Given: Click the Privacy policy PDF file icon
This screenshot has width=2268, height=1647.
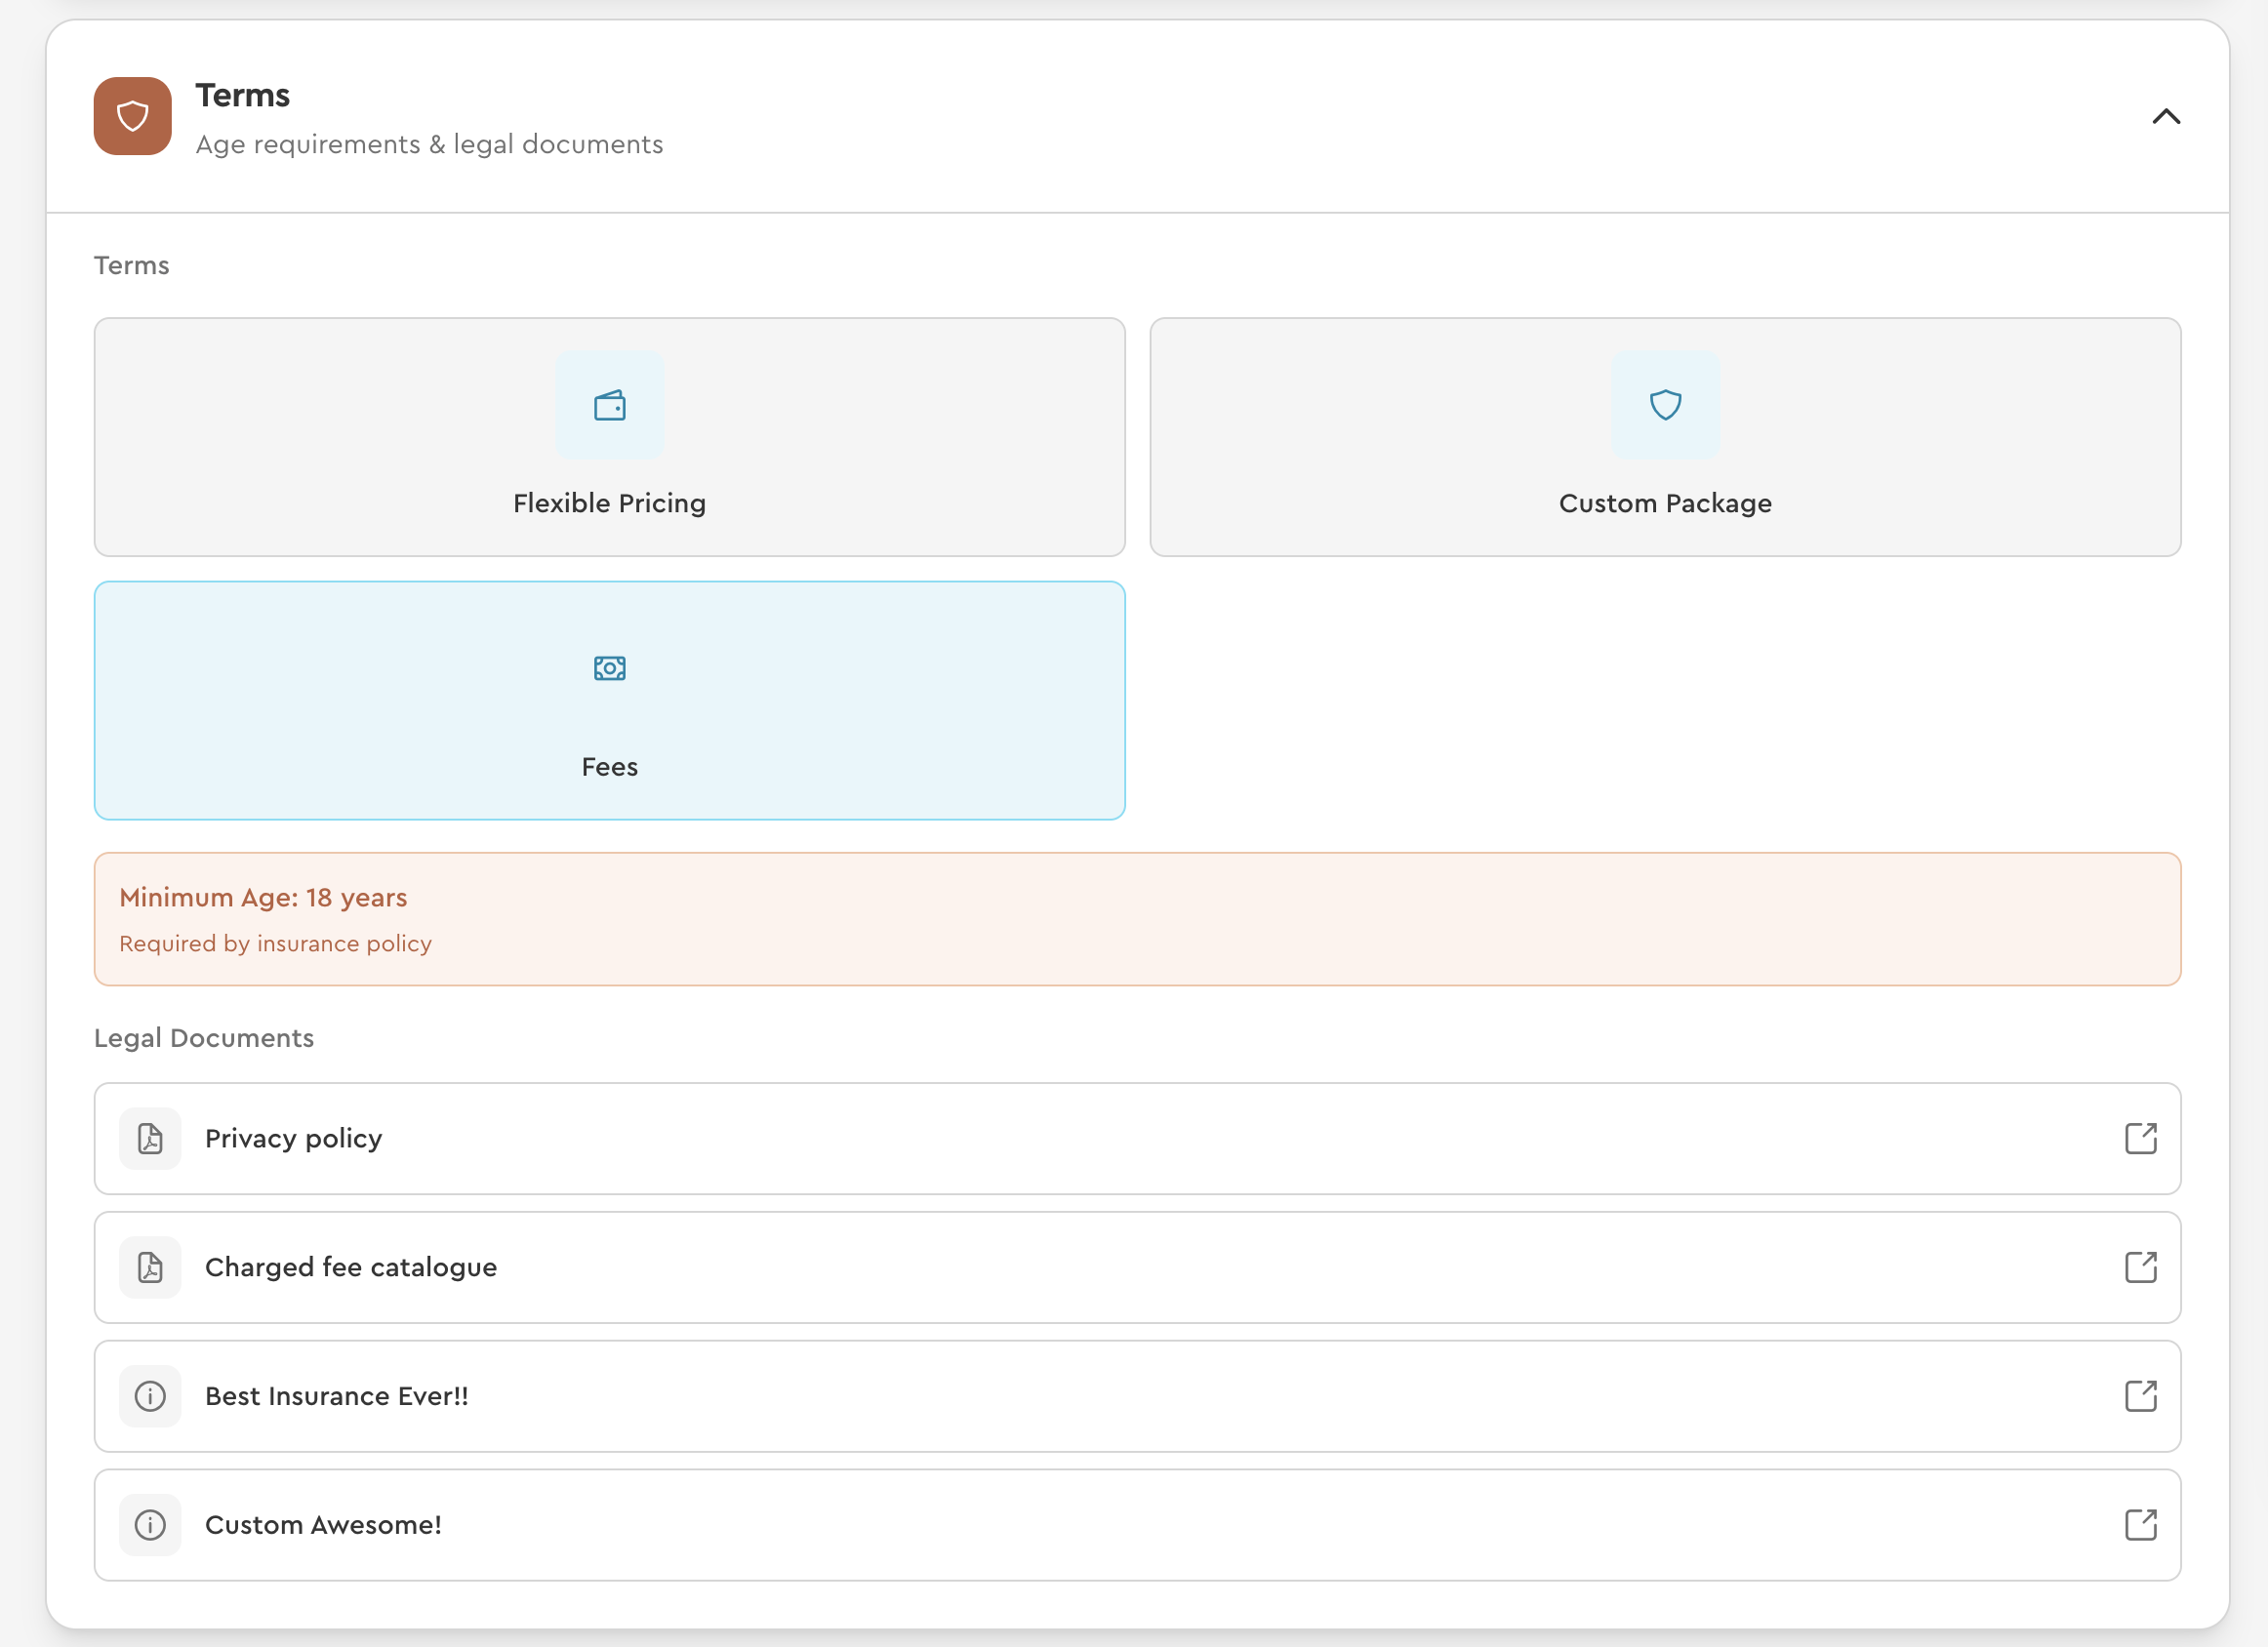Looking at the screenshot, I should [x=150, y=1138].
